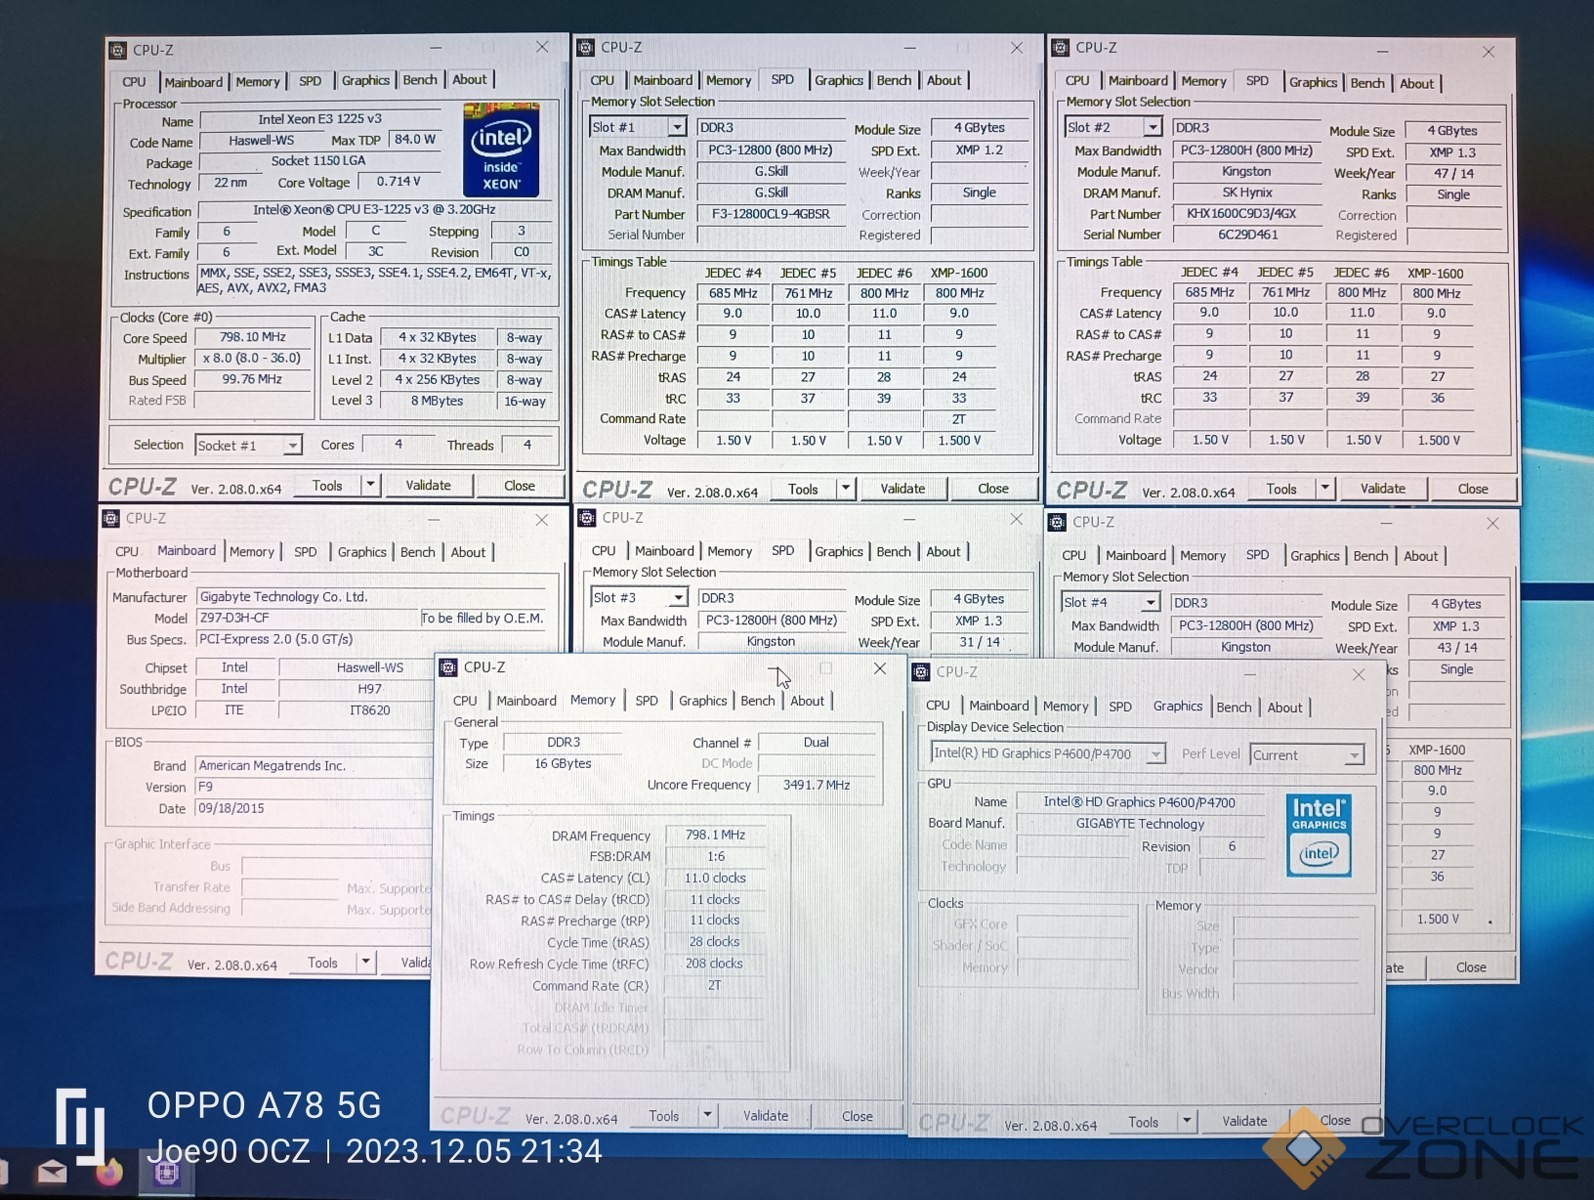Click the CPU-Z title icon in the Slot #2 window
1594x1200 pixels.
pyautogui.click(x=1060, y=47)
